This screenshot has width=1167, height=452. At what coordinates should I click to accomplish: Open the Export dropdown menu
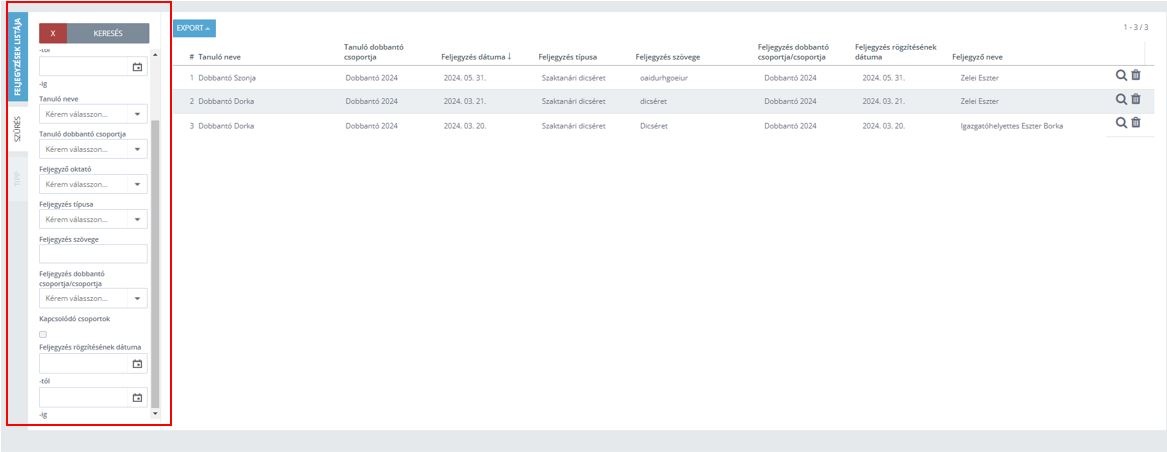click(194, 28)
